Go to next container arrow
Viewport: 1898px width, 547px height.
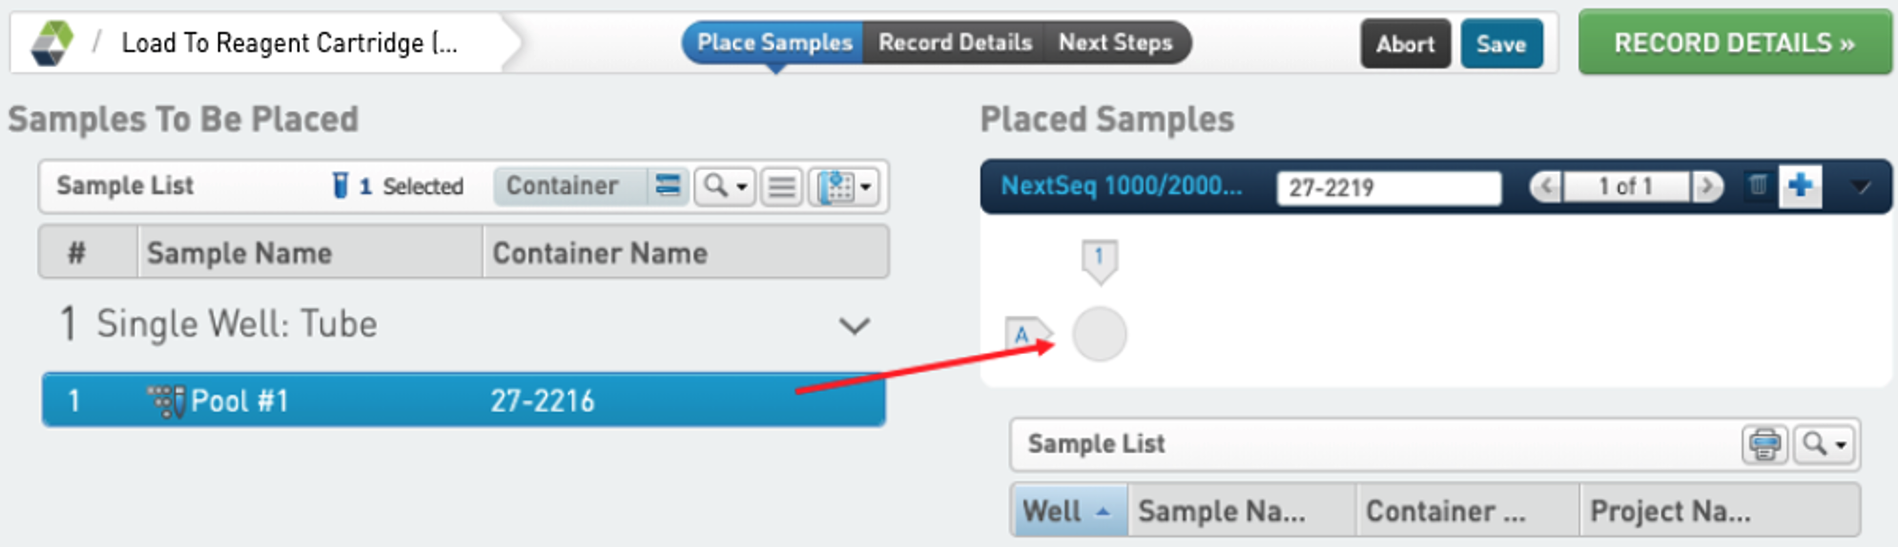pos(1708,186)
